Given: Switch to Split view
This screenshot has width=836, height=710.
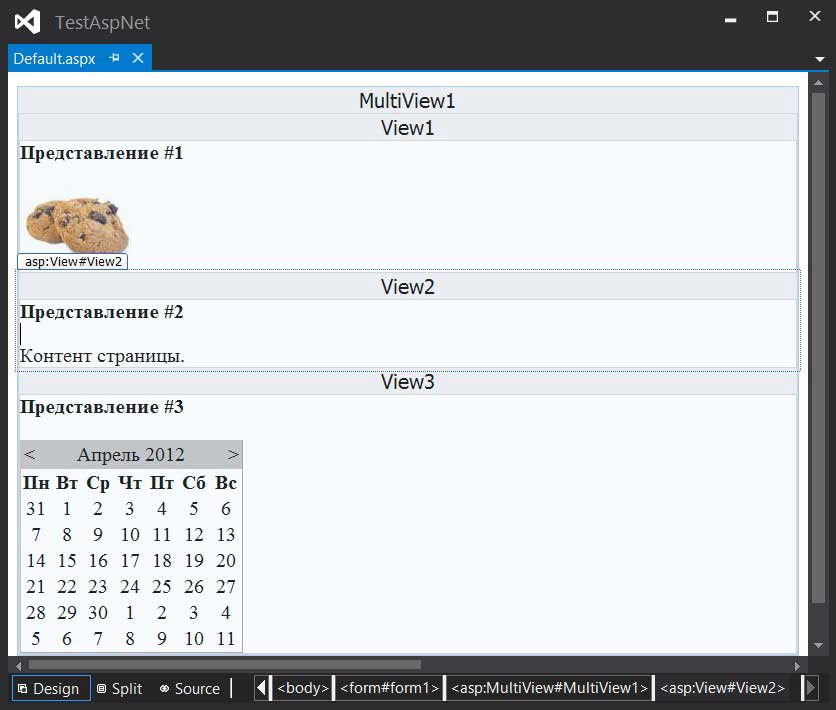Looking at the screenshot, I should pyautogui.click(x=119, y=689).
